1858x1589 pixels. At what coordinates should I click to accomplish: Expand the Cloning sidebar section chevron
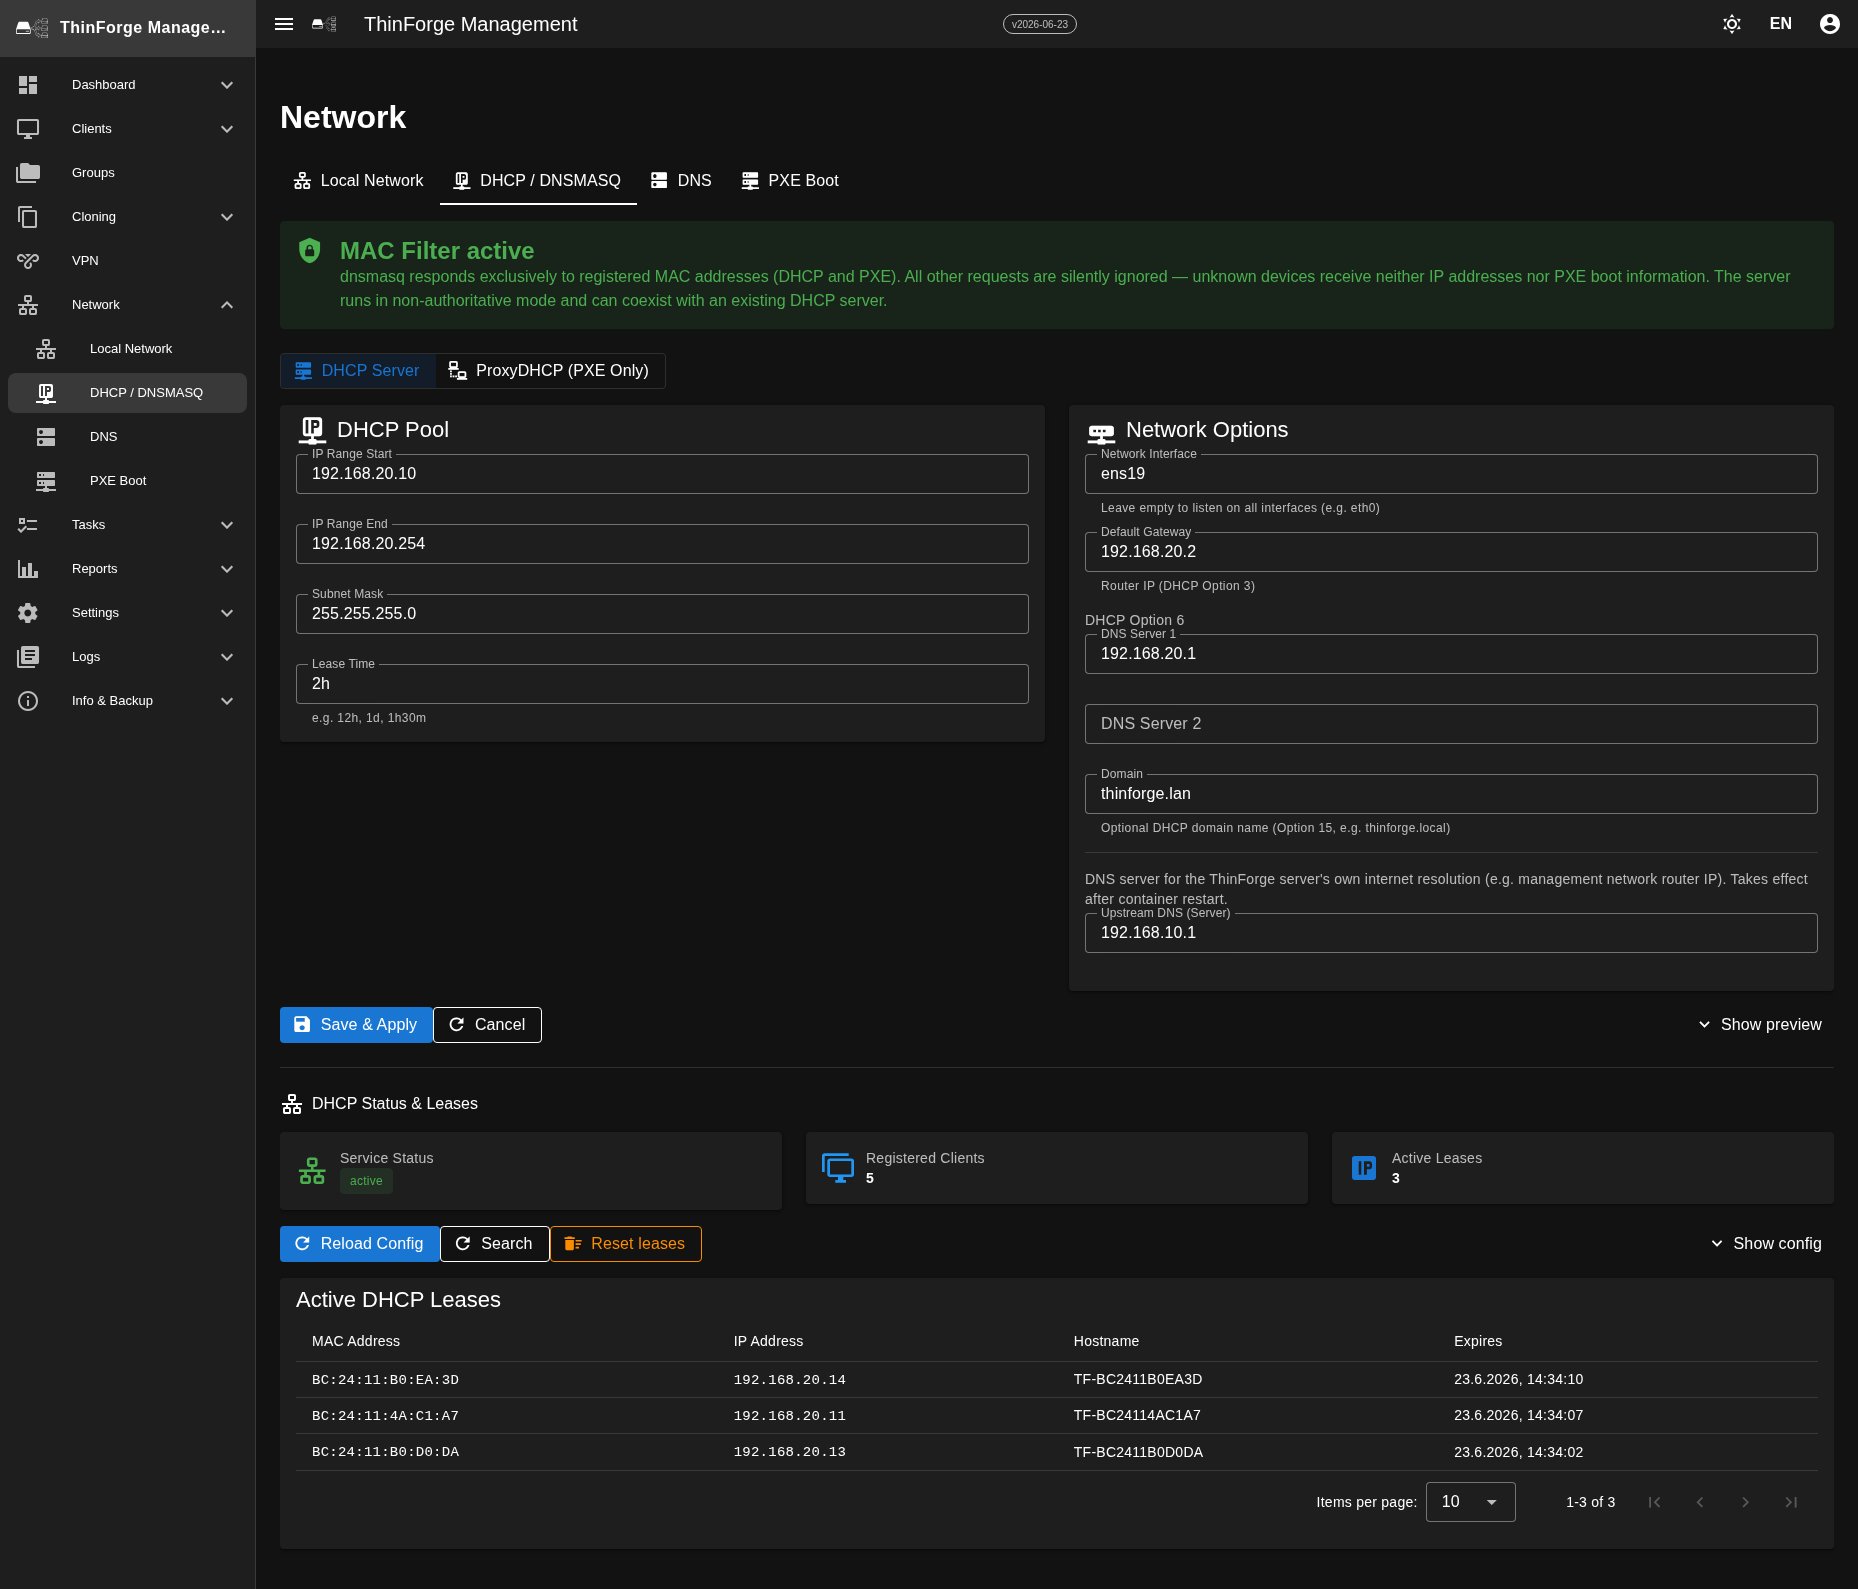[227, 217]
